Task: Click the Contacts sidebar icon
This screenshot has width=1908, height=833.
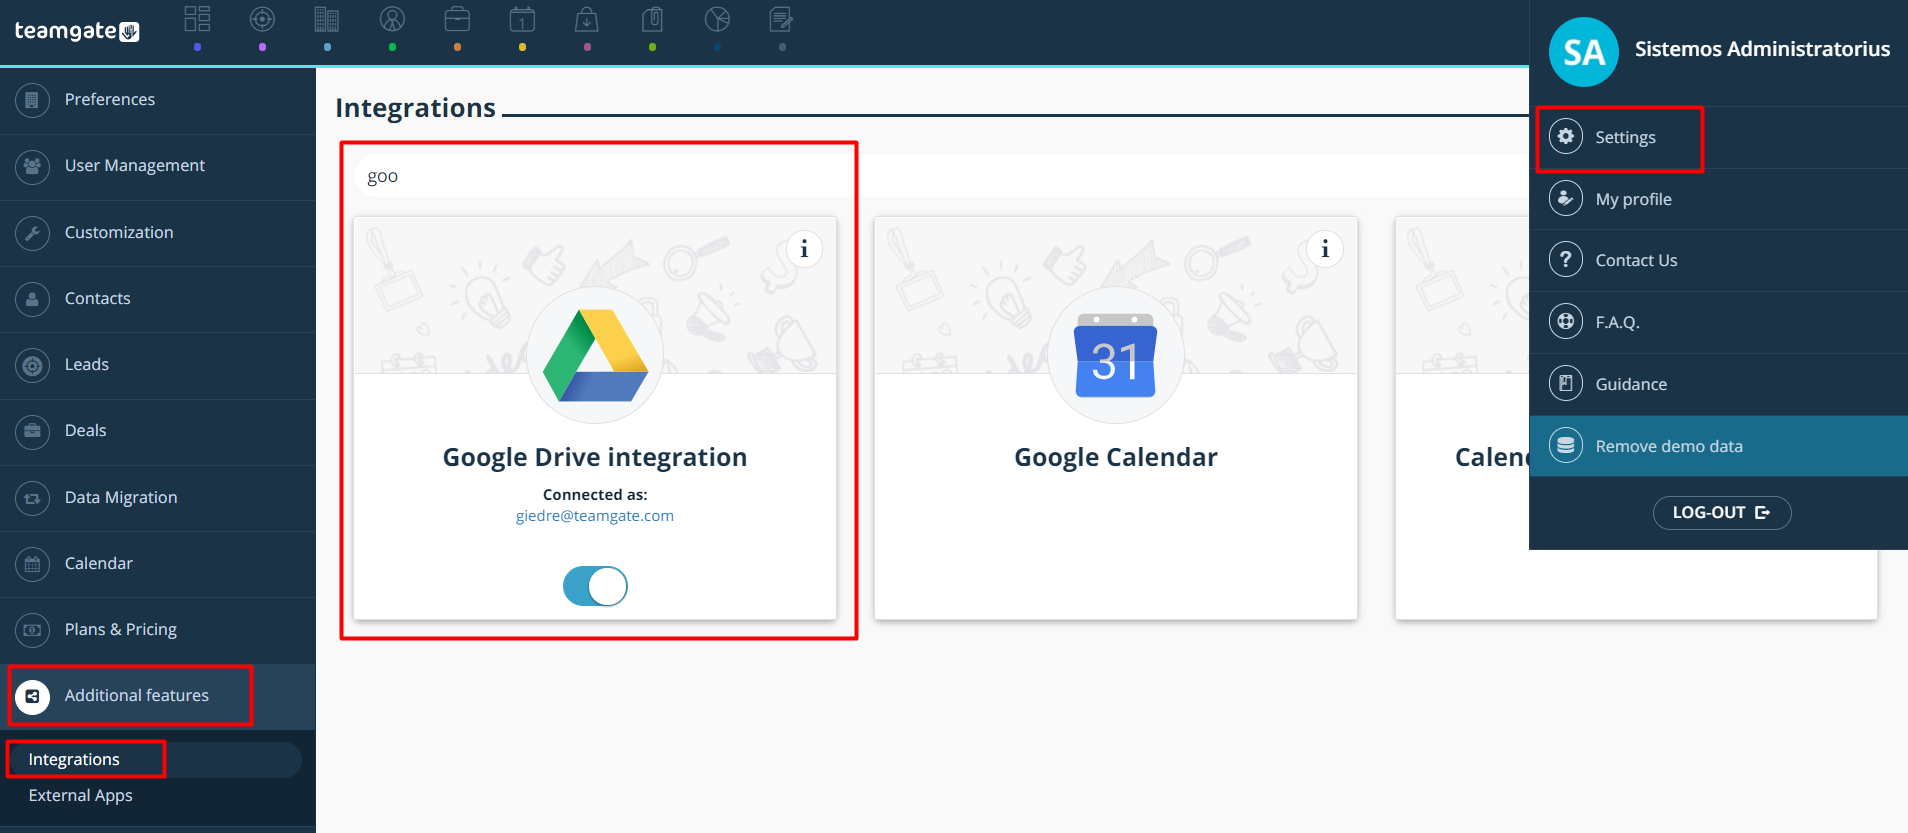Action: (x=33, y=299)
